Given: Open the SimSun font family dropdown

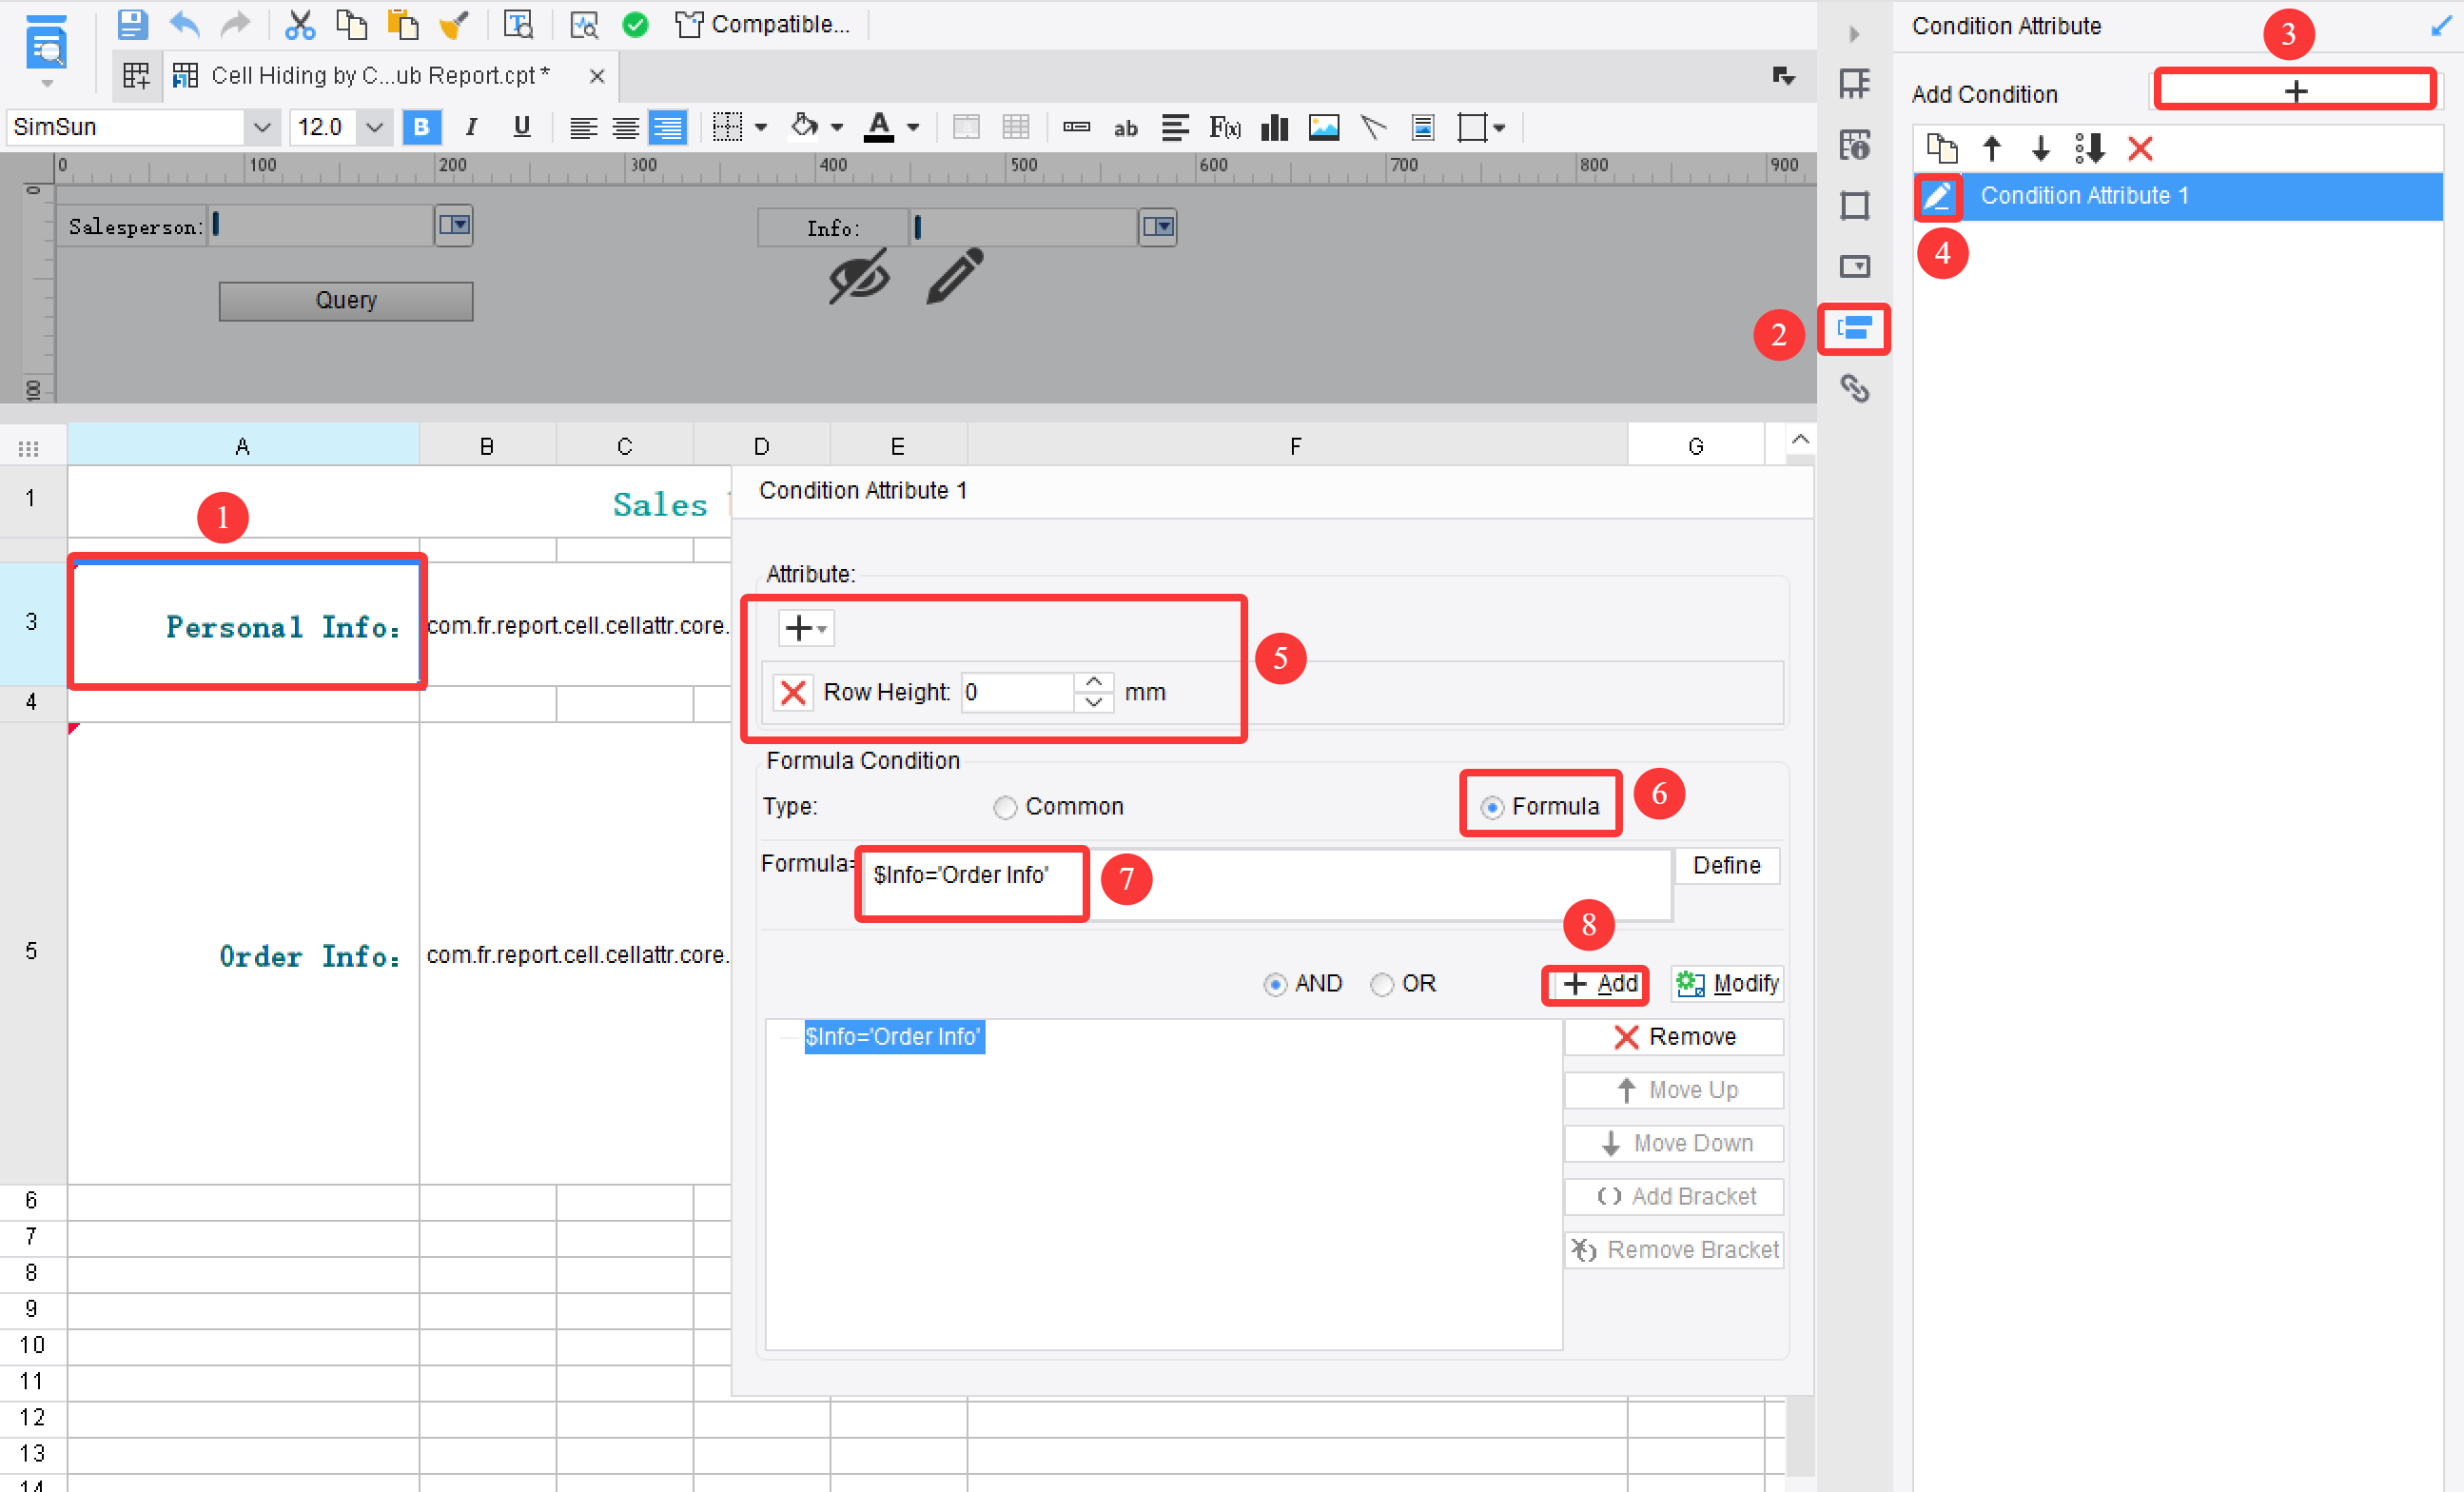Looking at the screenshot, I should (x=262, y=127).
